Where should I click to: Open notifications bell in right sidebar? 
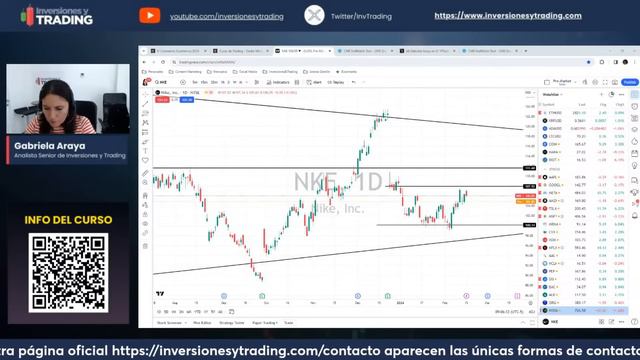pos(634,215)
